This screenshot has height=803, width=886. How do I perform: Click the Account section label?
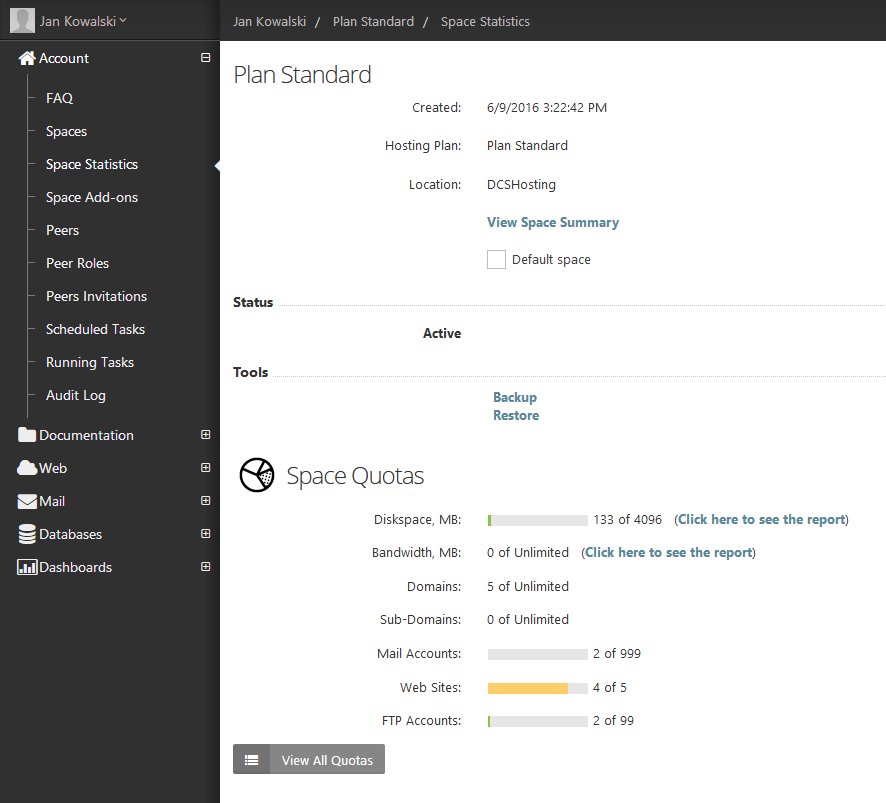point(64,58)
